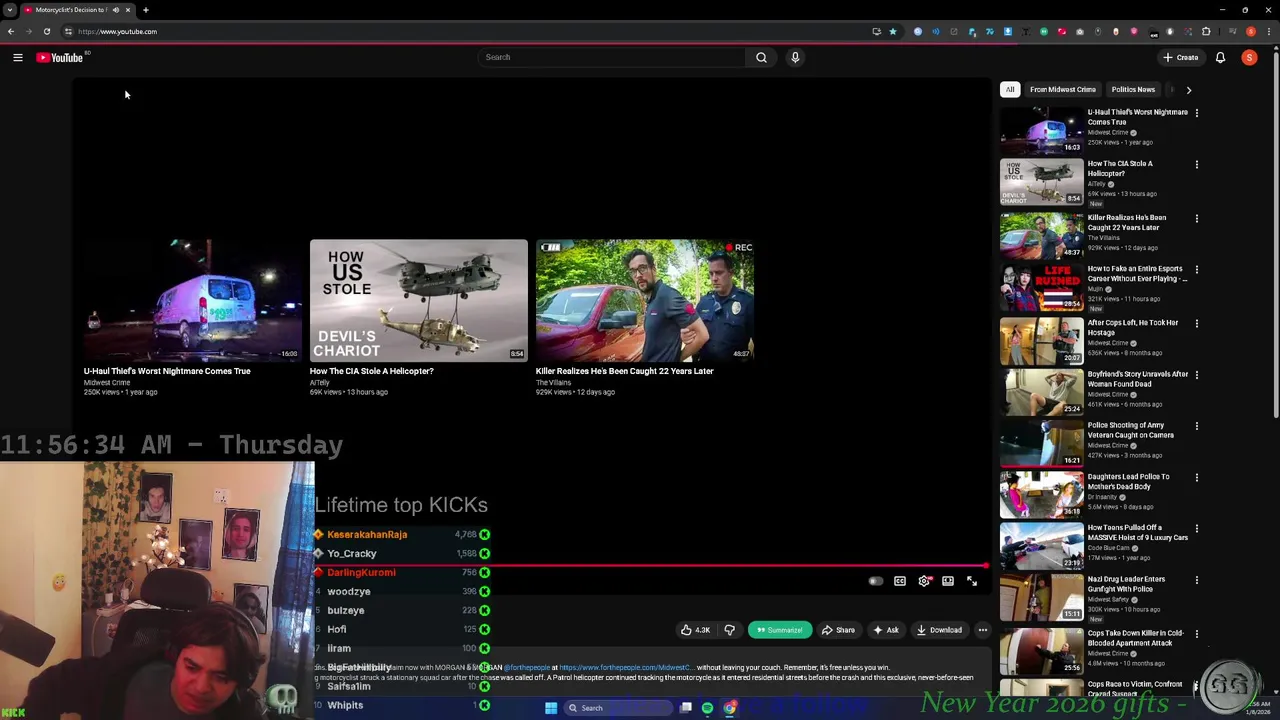The image size is (1280, 720).
Task: Click the search magnifier button
Action: [x=761, y=57]
